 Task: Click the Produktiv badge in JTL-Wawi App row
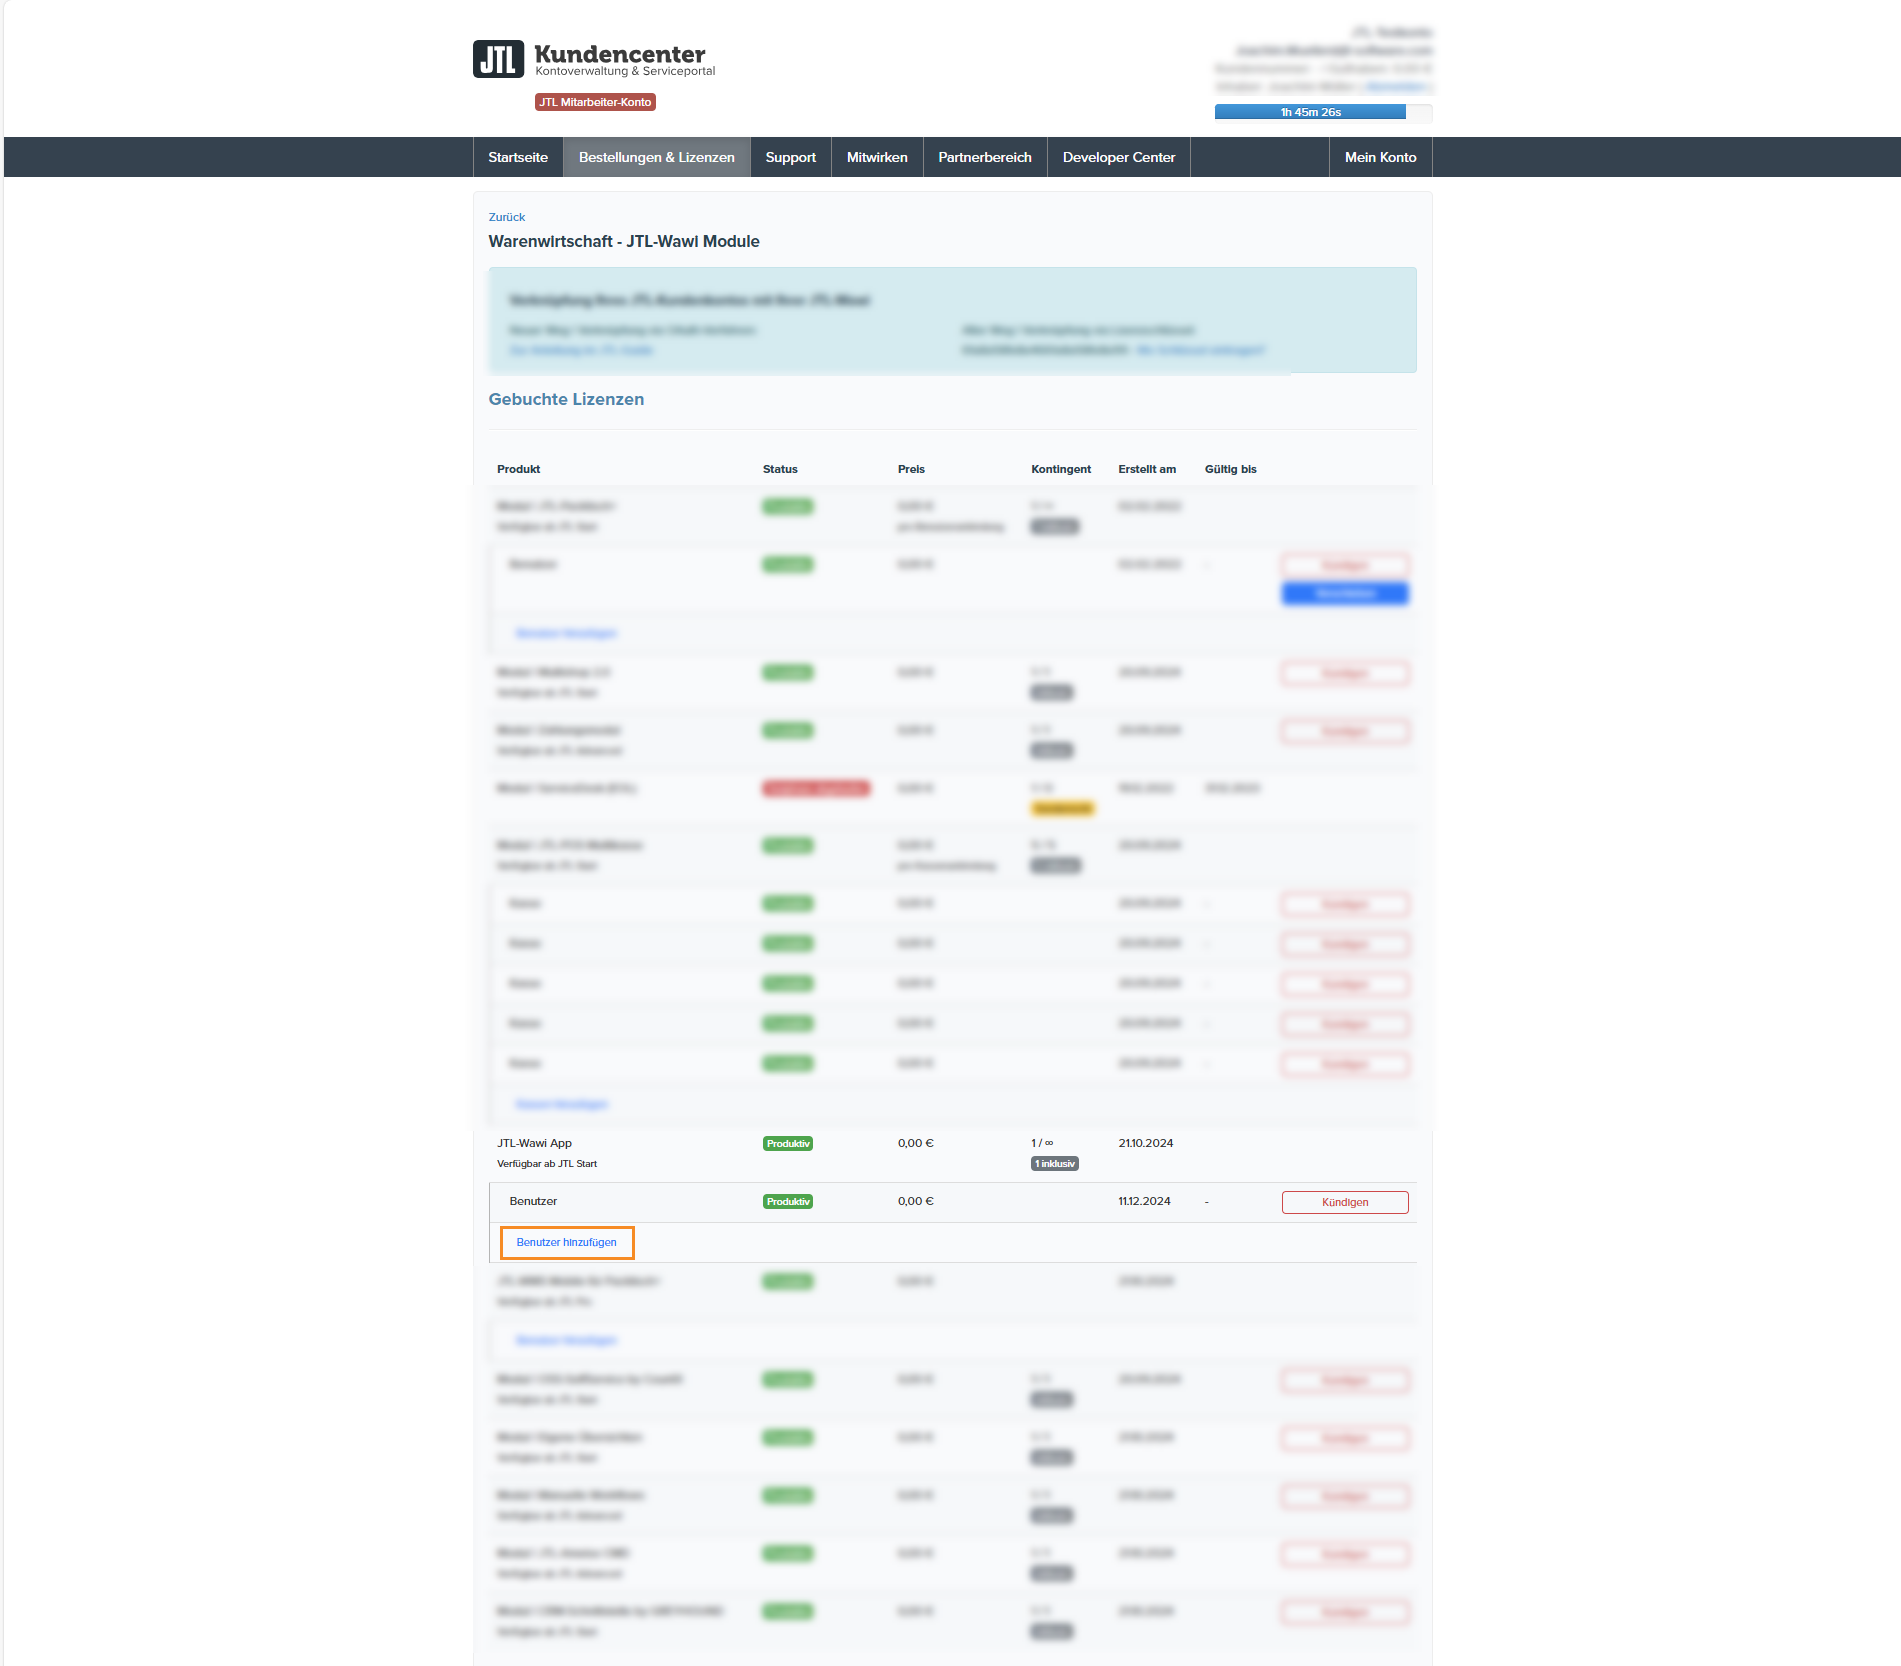tap(787, 1144)
